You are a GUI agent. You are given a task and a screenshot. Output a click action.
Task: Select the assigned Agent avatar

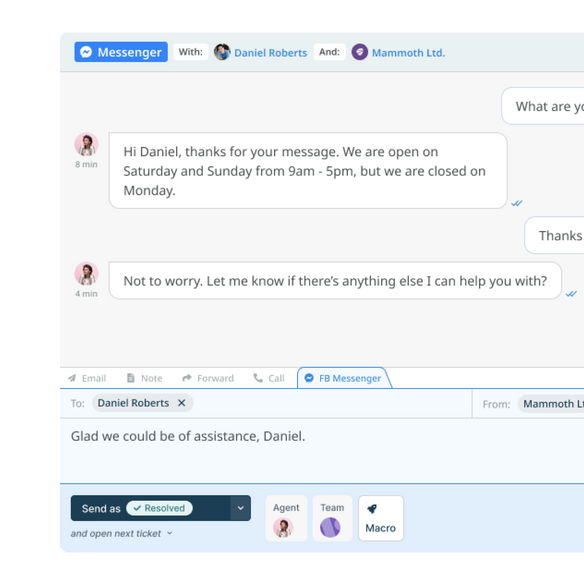coord(283,528)
